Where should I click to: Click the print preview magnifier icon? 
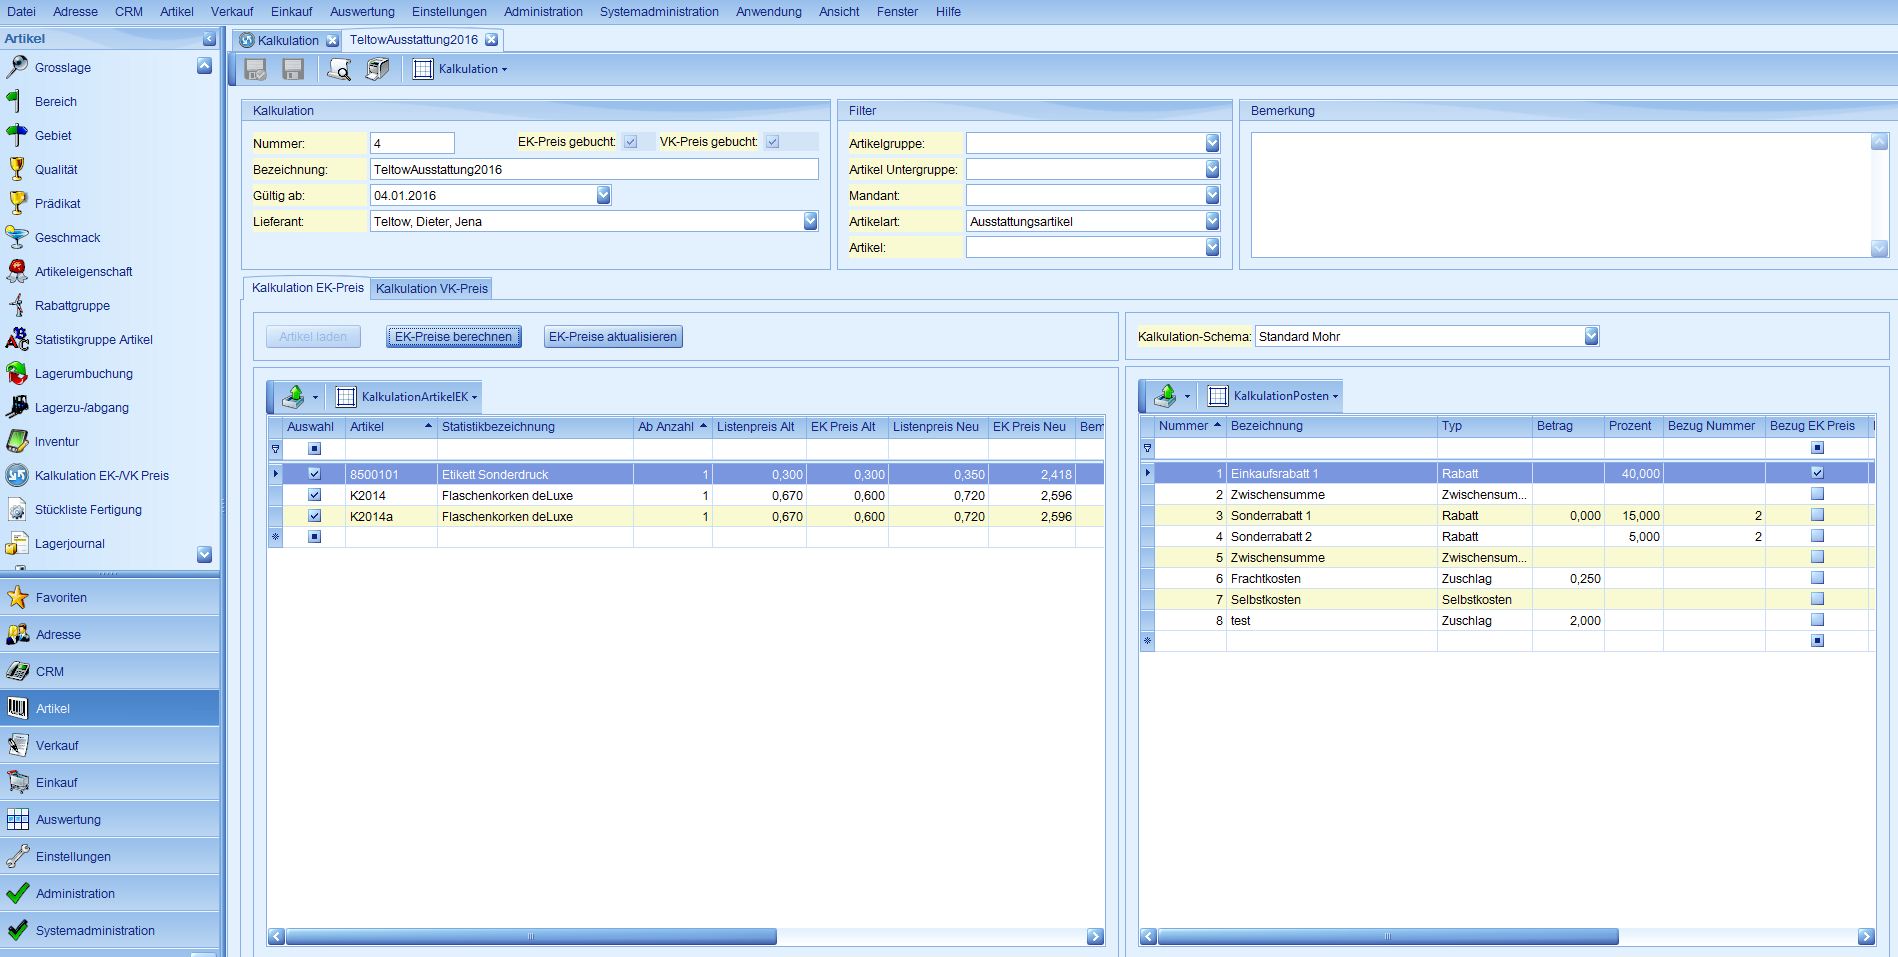coord(339,69)
